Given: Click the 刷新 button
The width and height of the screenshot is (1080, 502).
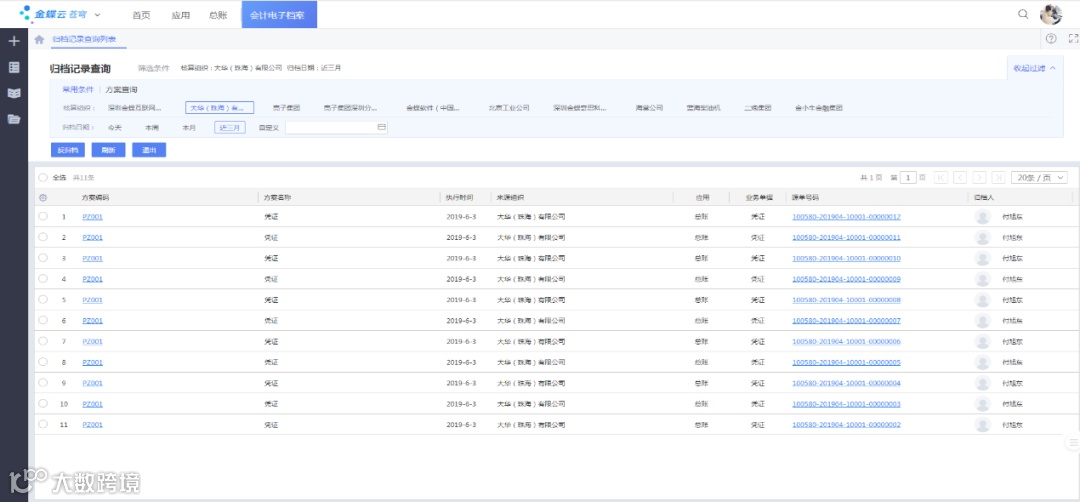Looking at the screenshot, I should coord(108,149).
